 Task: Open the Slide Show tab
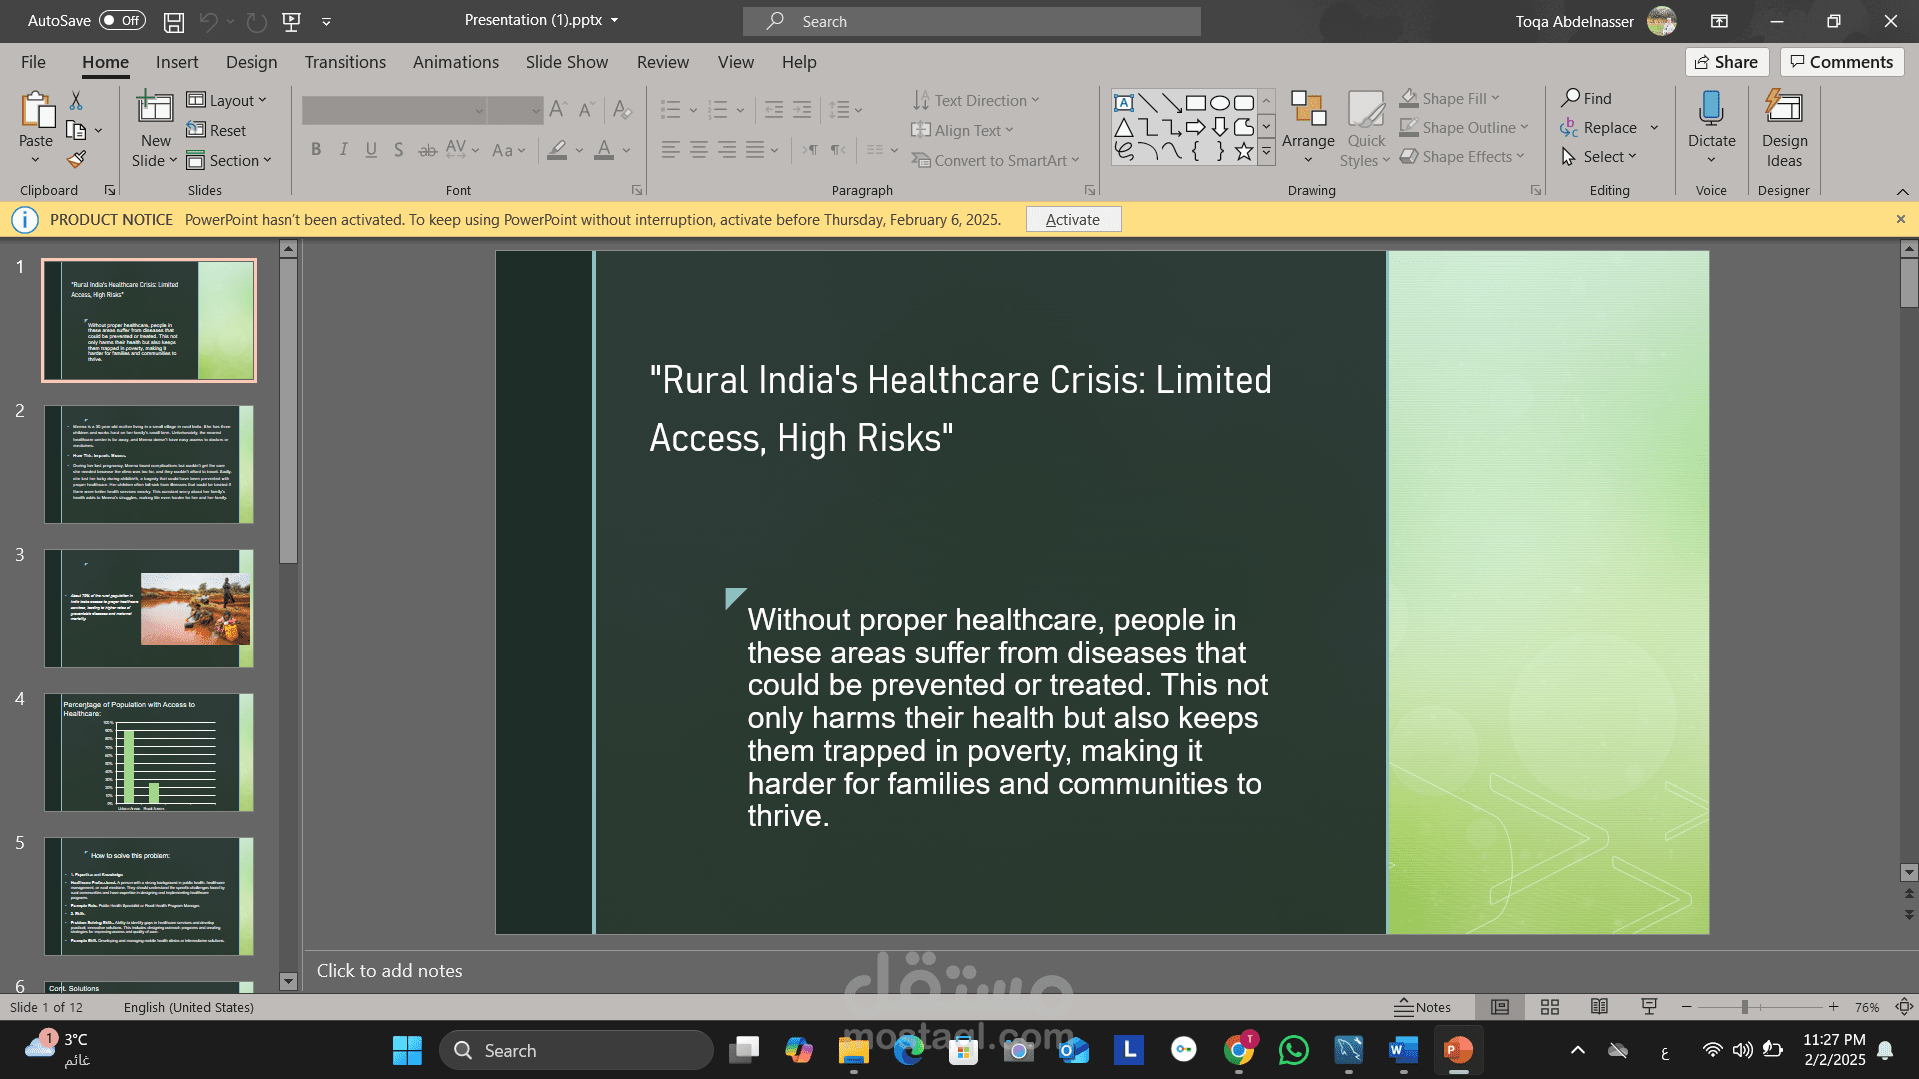click(567, 62)
